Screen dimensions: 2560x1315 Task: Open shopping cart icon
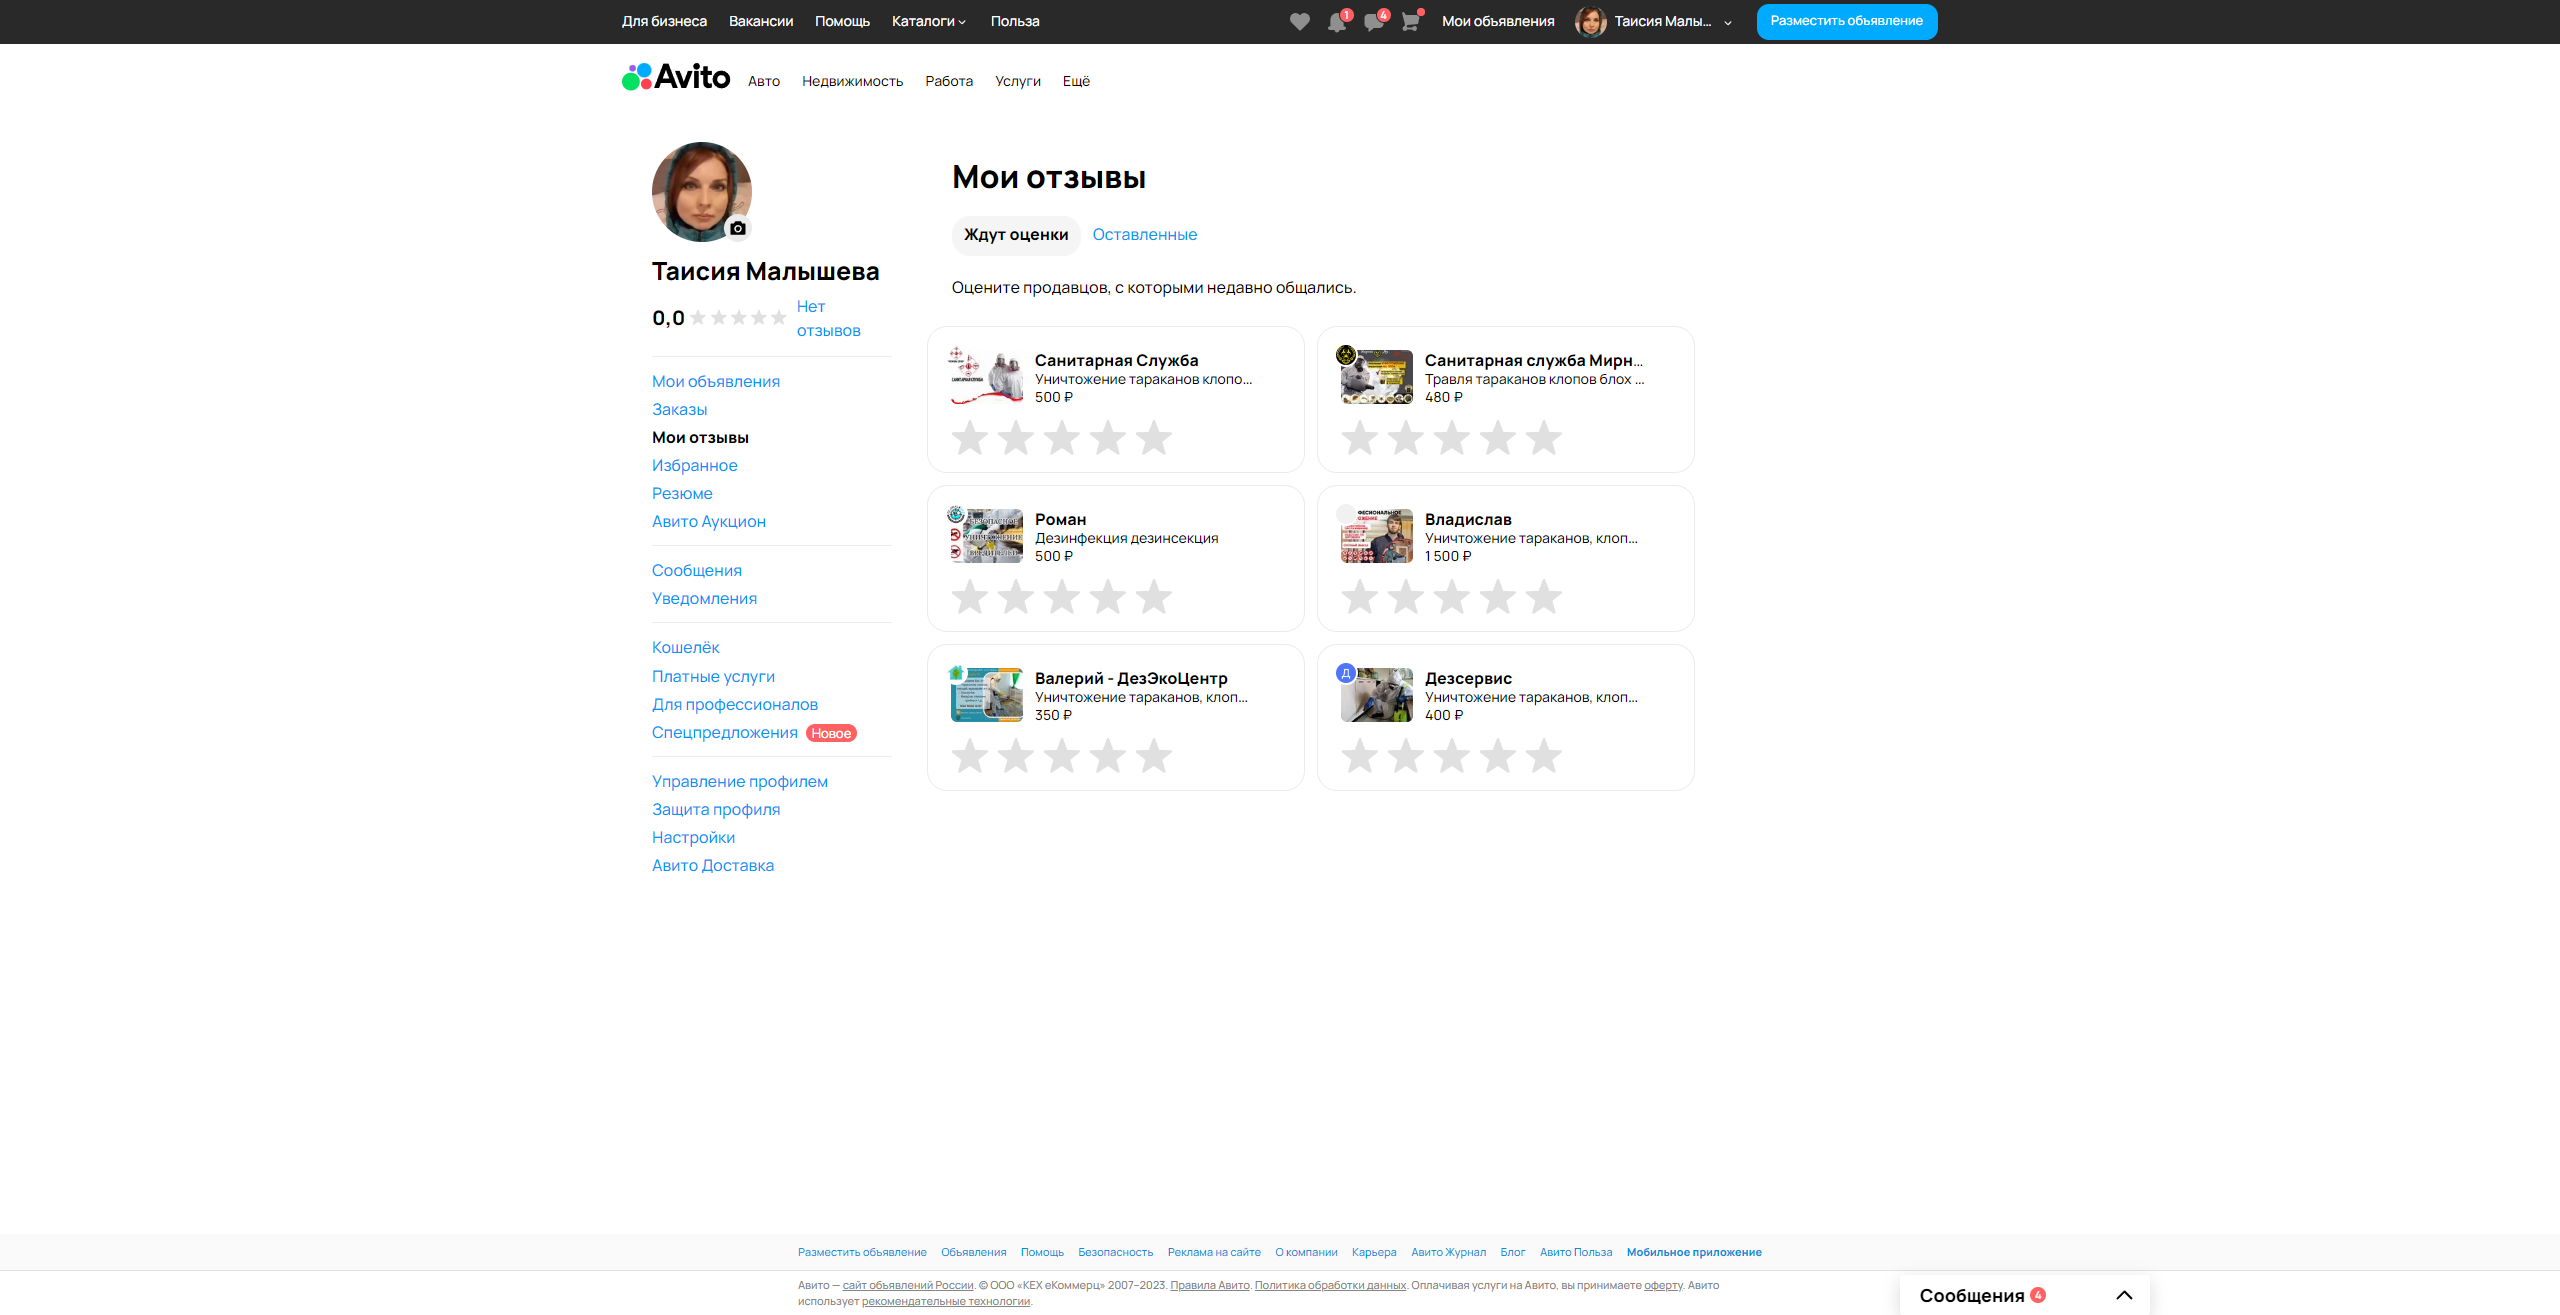pyautogui.click(x=1410, y=22)
